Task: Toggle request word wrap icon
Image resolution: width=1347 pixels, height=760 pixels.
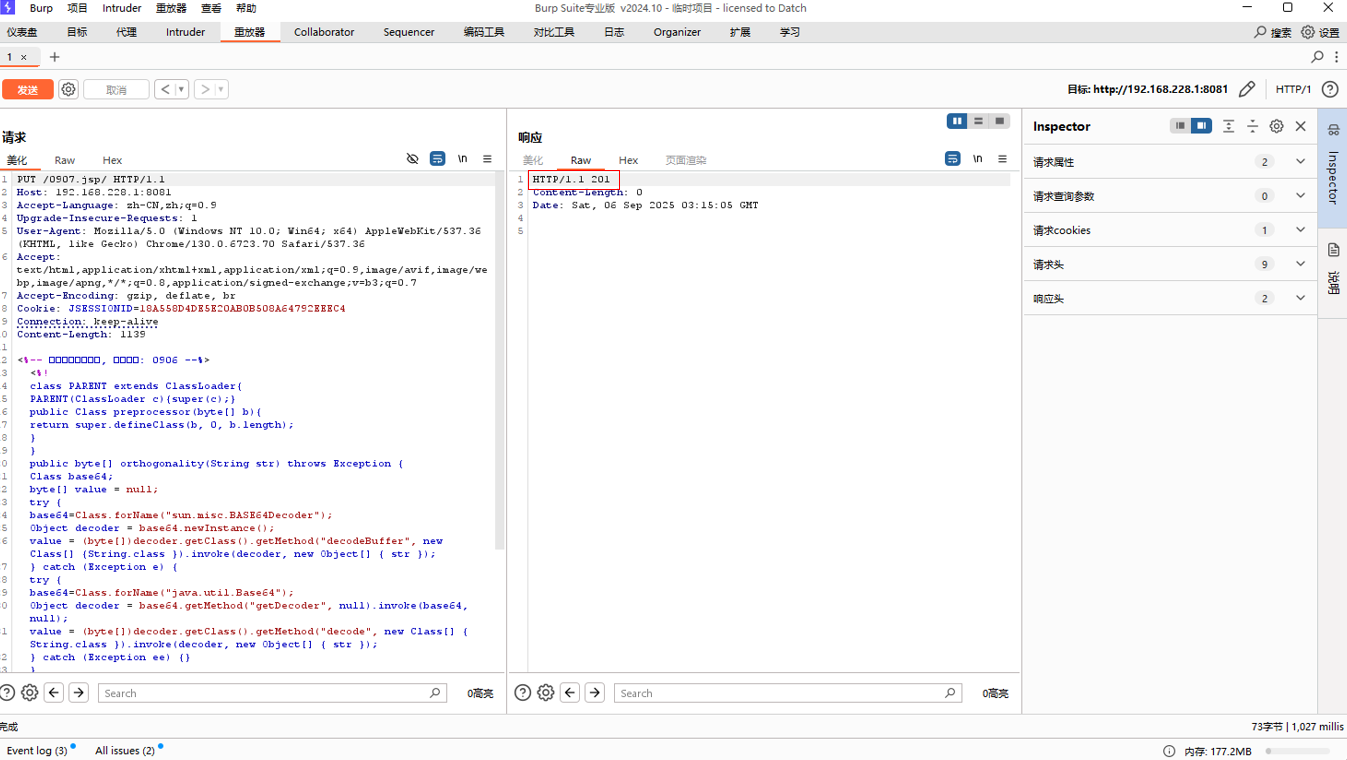Action: 437,159
